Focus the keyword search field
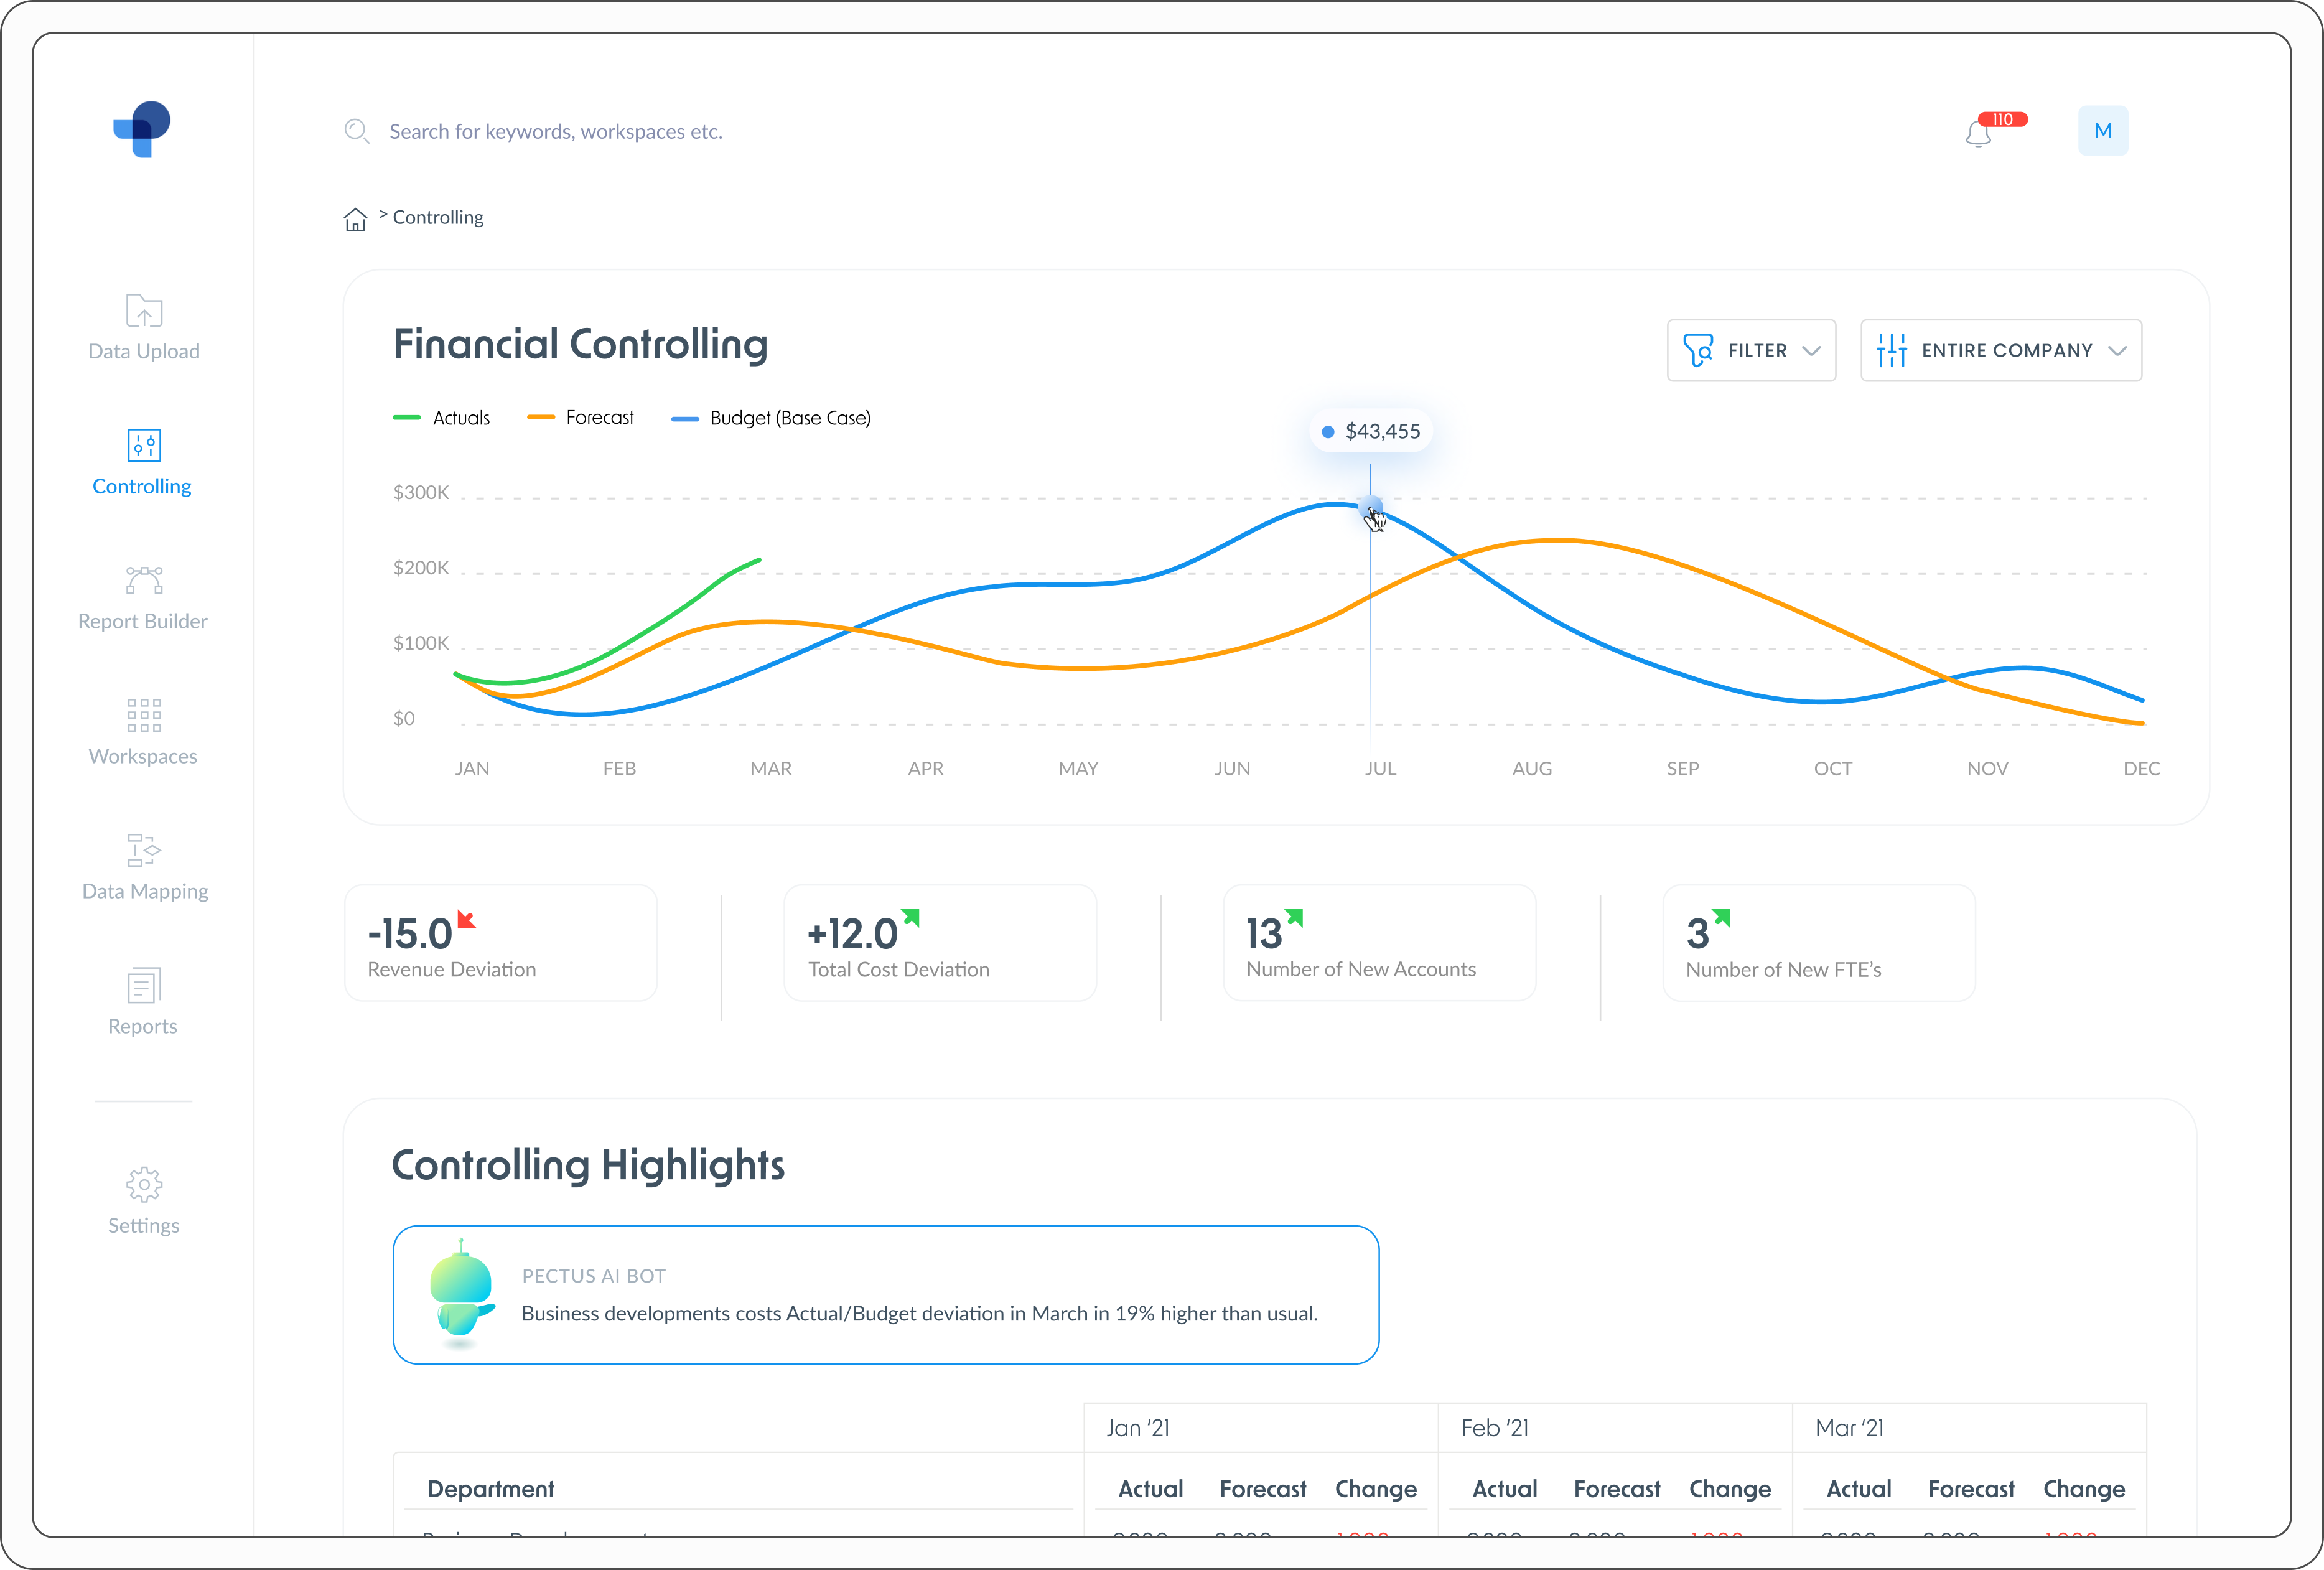Image resolution: width=2324 pixels, height=1570 pixels. [x=555, y=132]
